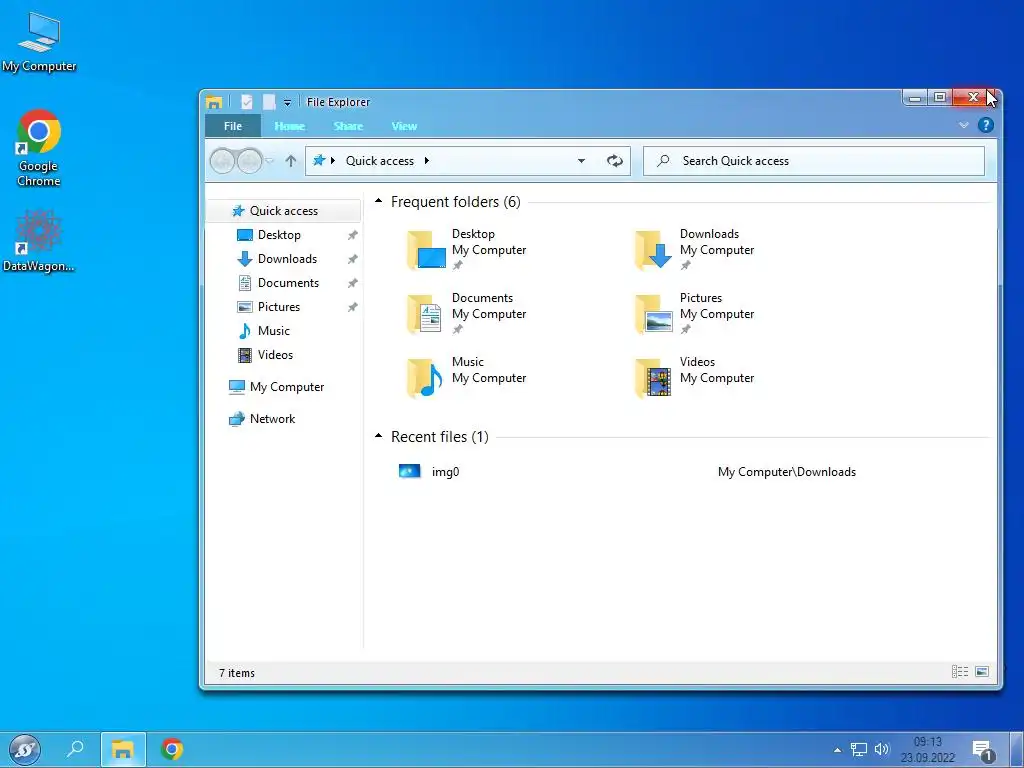Viewport: 1024px width, 768px height.
Task: Open My Computer desktop icon
Action: coord(39,40)
